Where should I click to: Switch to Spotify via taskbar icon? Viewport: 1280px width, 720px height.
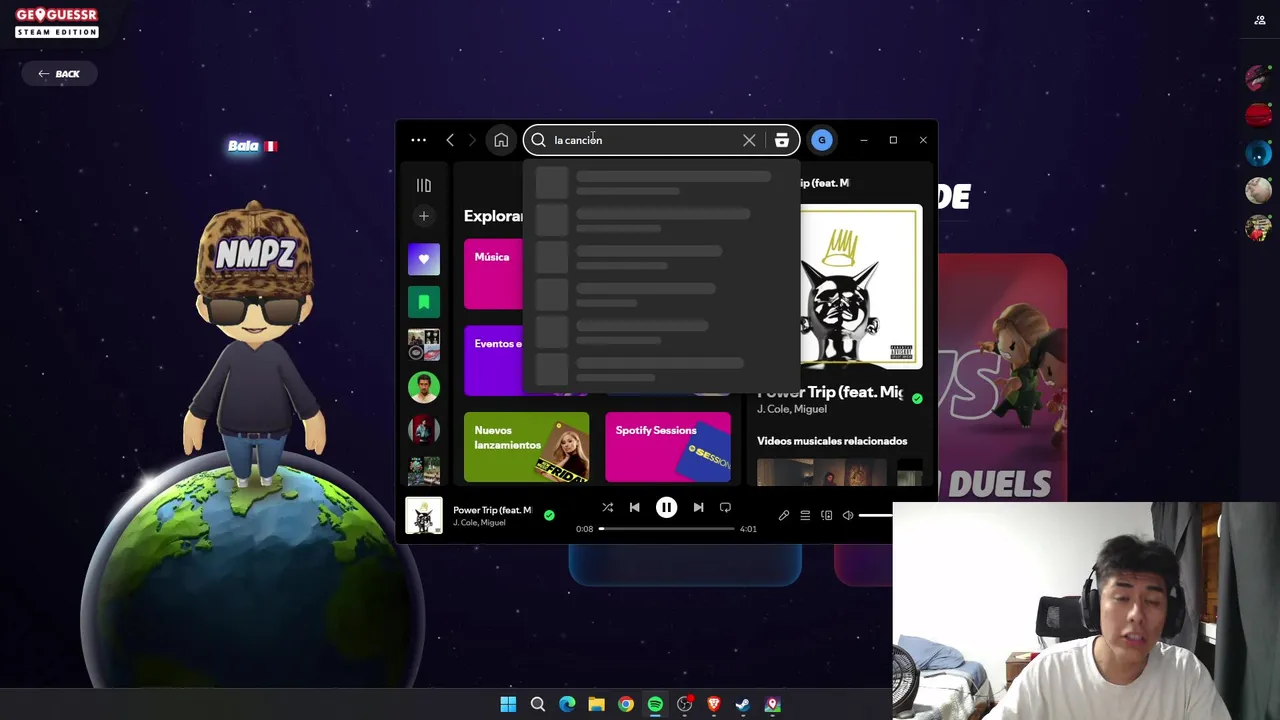coord(655,705)
